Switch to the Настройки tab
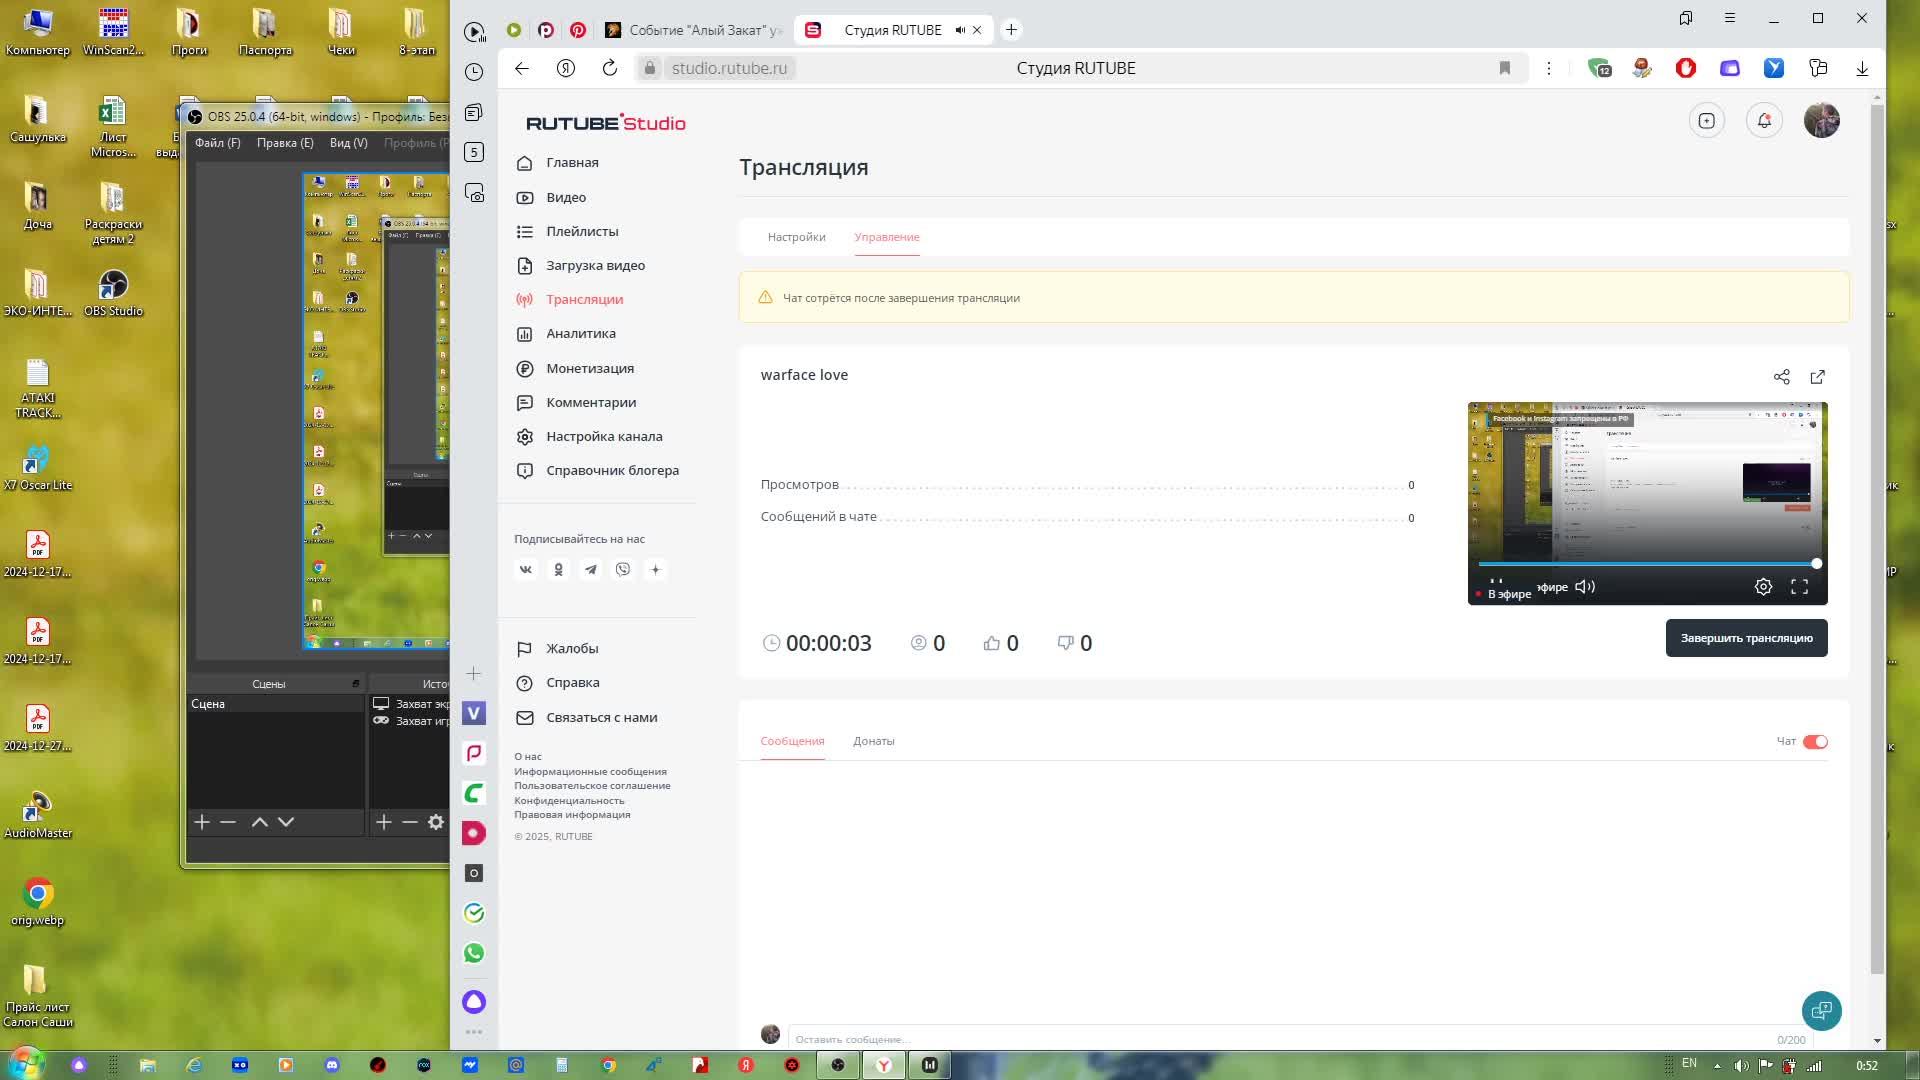The width and height of the screenshot is (1920, 1080). 796,238
